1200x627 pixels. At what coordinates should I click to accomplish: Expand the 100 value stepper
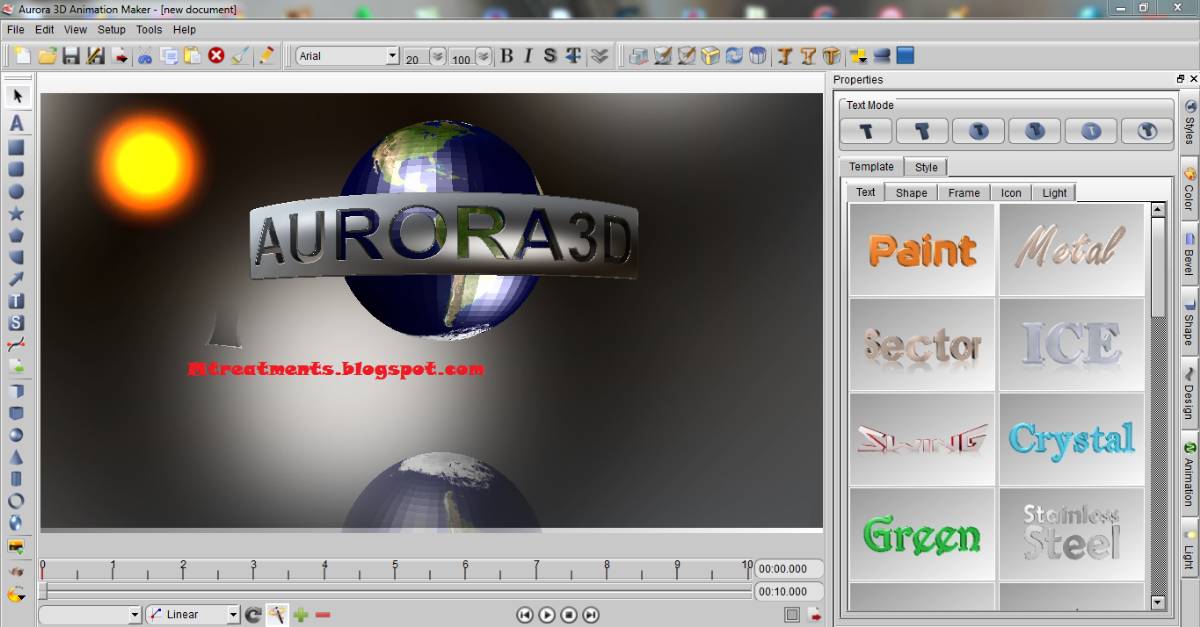pyautogui.click(x=483, y=56)
